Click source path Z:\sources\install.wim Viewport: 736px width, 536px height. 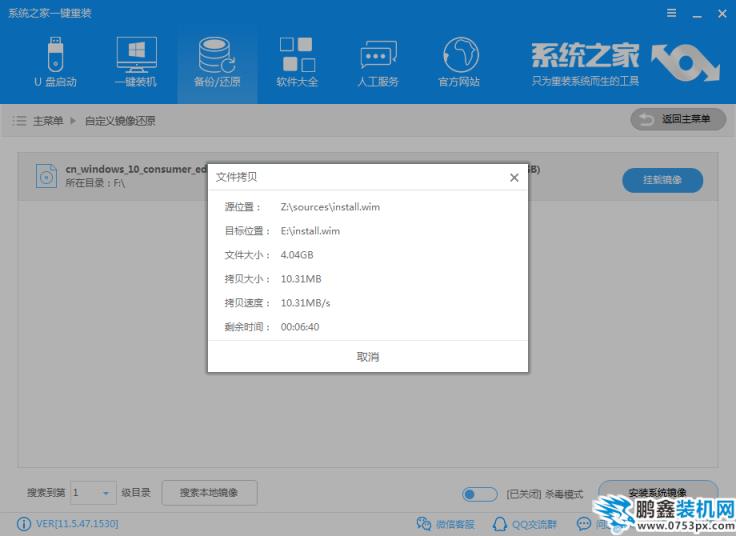[330, 207]
